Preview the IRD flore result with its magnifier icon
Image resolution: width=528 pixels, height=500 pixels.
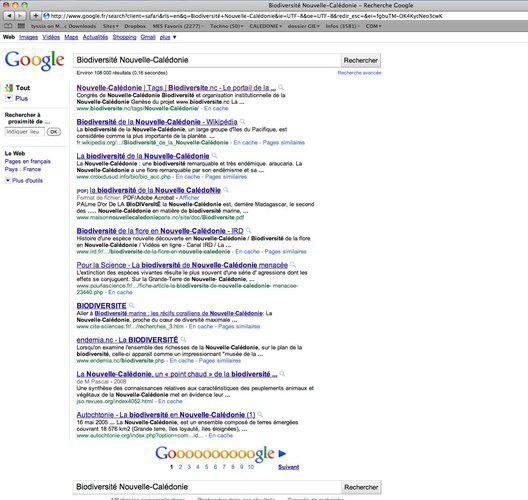click(249, 231)
